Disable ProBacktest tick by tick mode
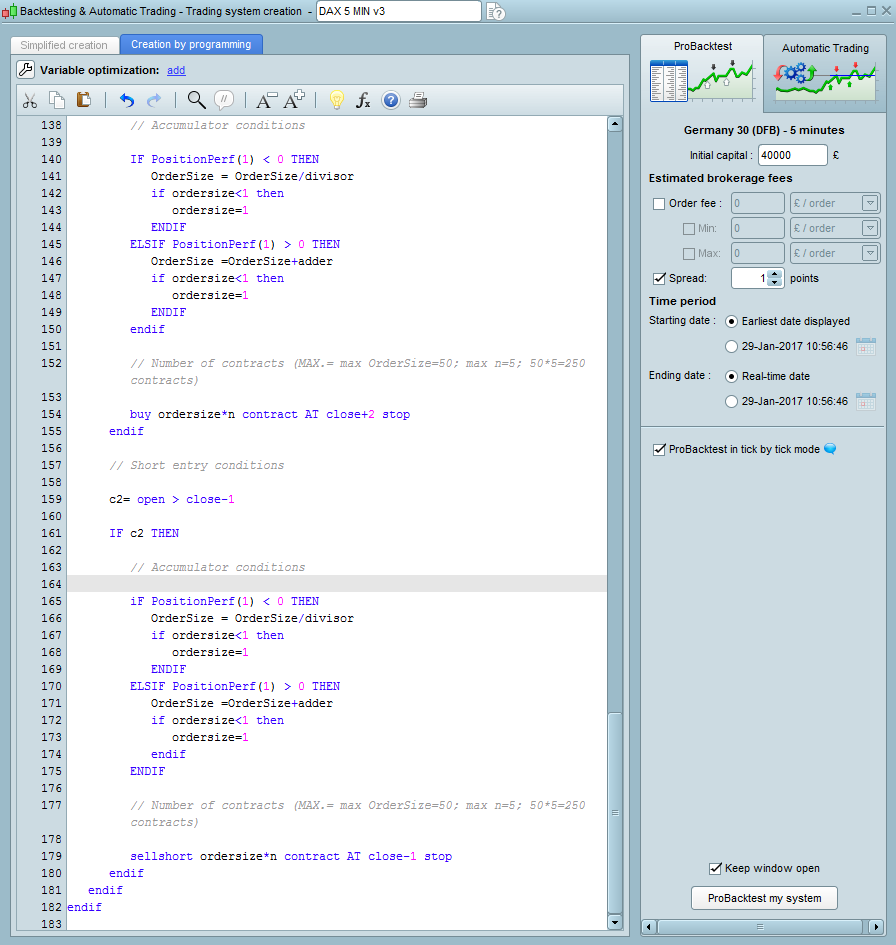The width and height of the screenshot is (896, 945). [x=658, y=450]
